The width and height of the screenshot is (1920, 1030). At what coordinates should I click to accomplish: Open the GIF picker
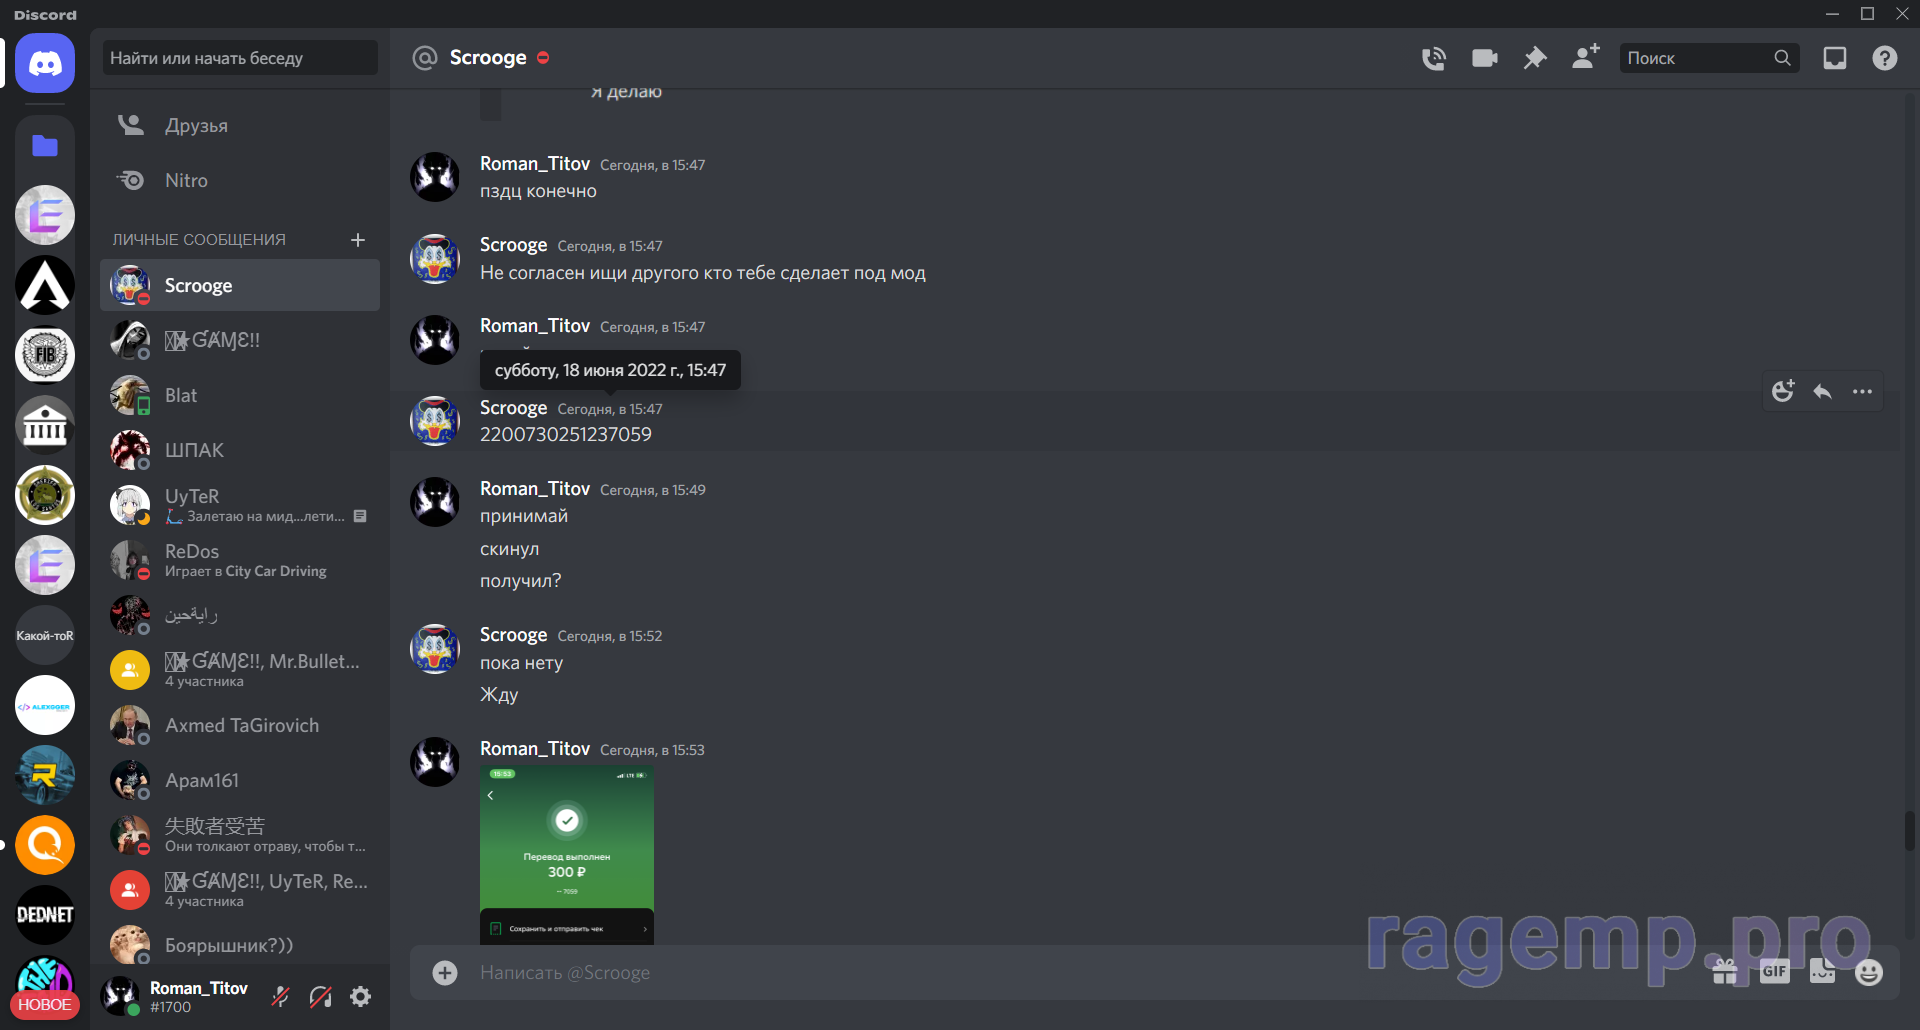pos(1774,971)
